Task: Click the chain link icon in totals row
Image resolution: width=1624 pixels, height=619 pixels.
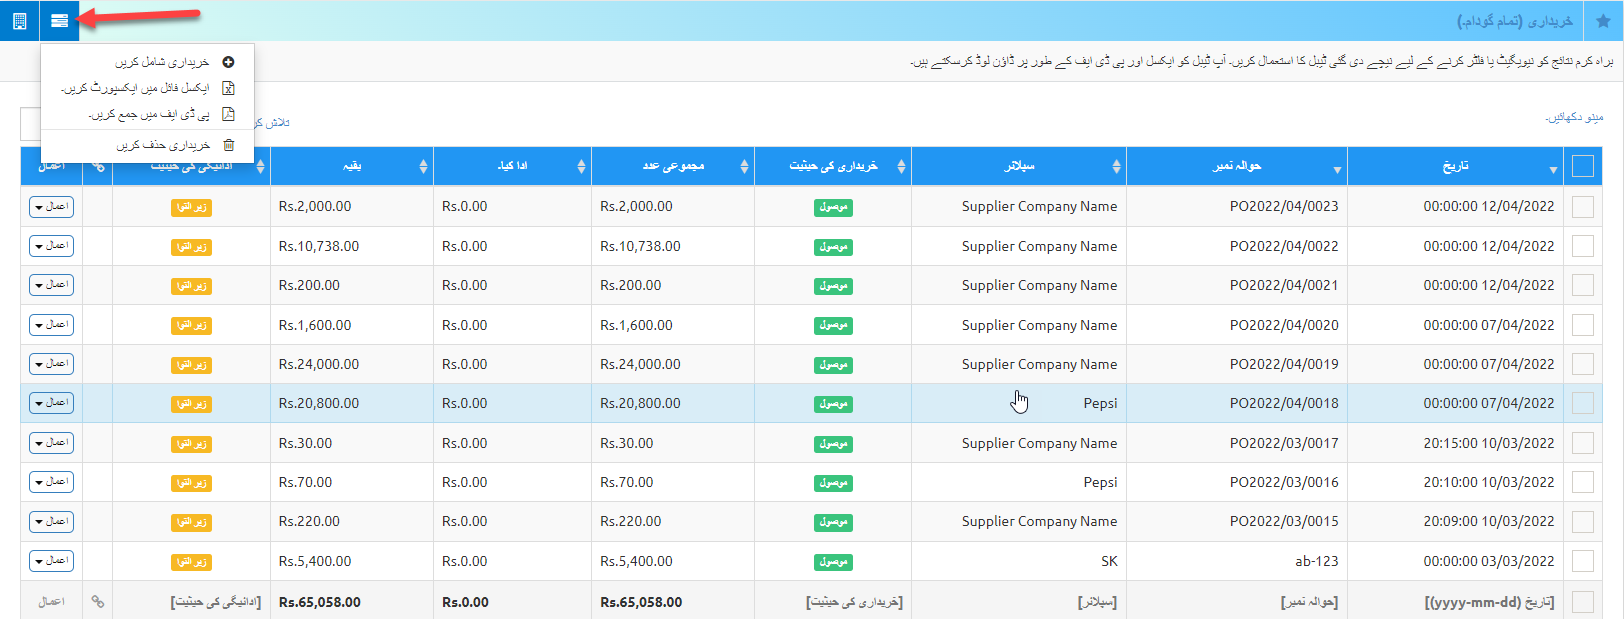Action: (97, 602)
